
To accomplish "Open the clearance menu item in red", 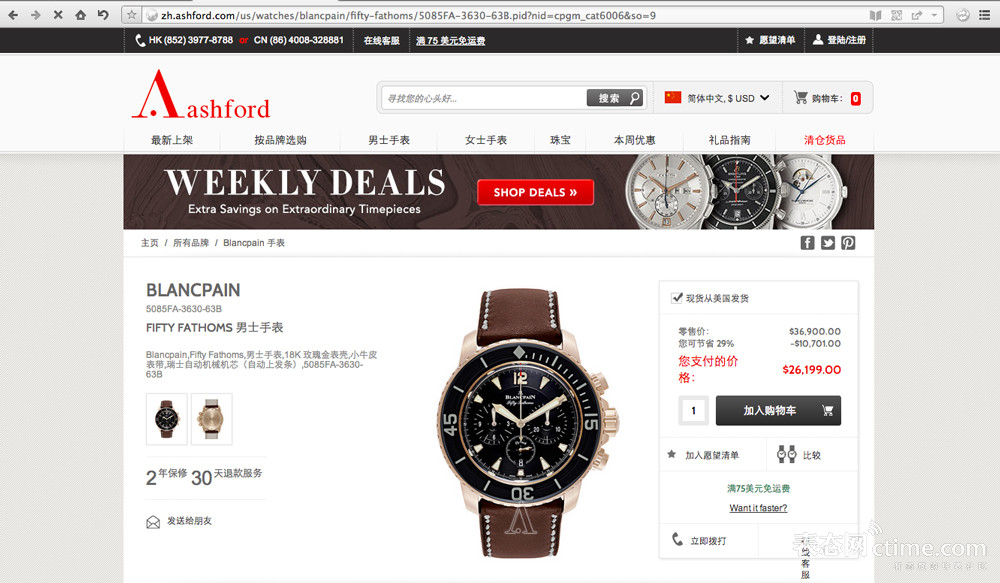I will (x=825, y=140).
